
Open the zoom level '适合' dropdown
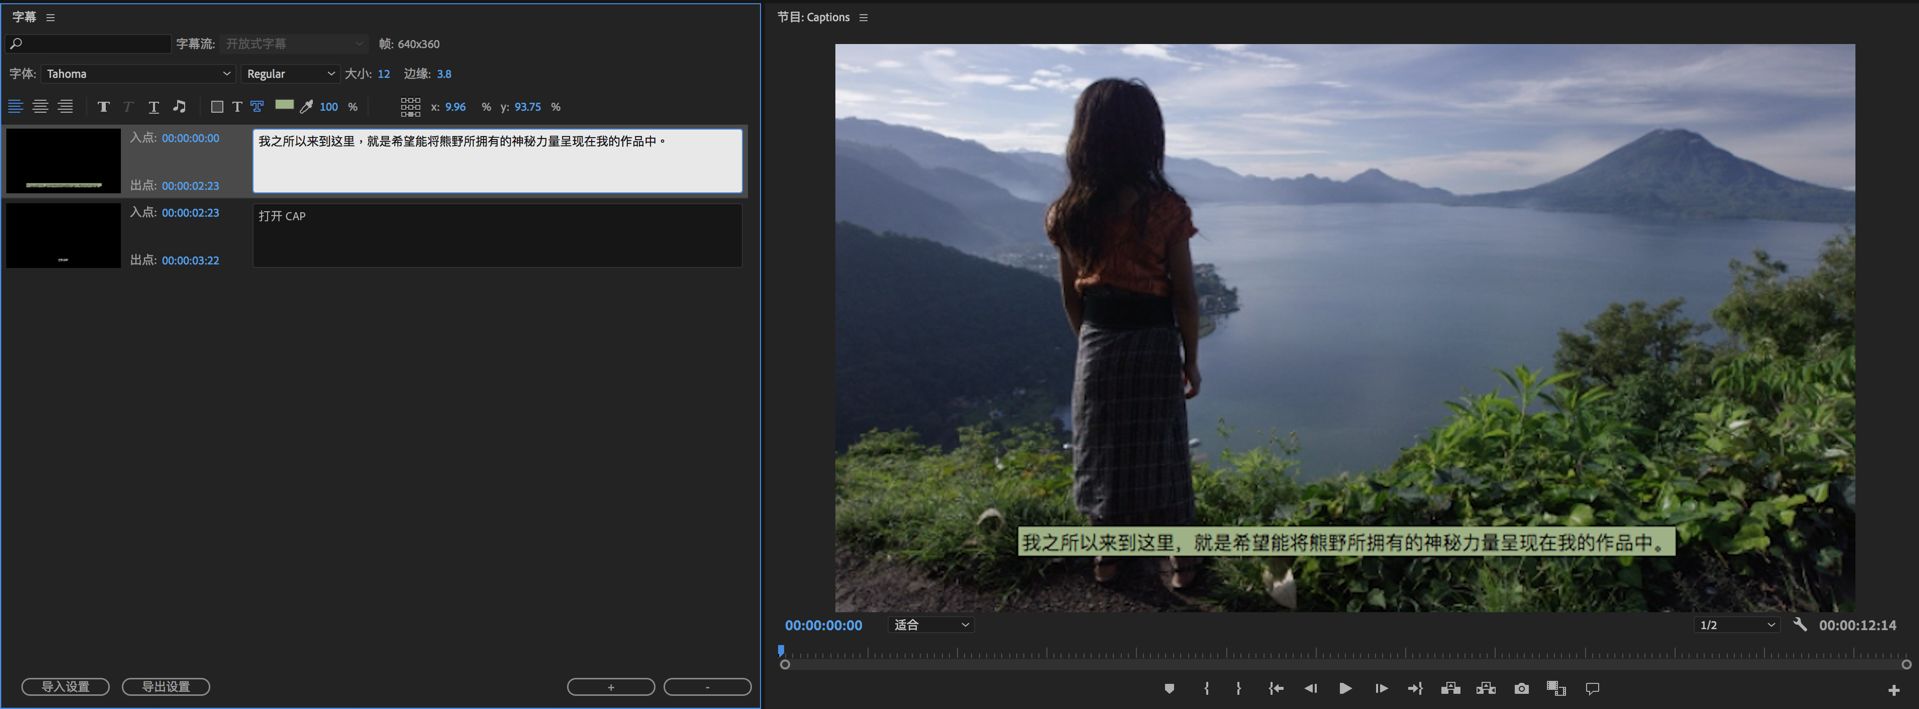pos(931,625)
